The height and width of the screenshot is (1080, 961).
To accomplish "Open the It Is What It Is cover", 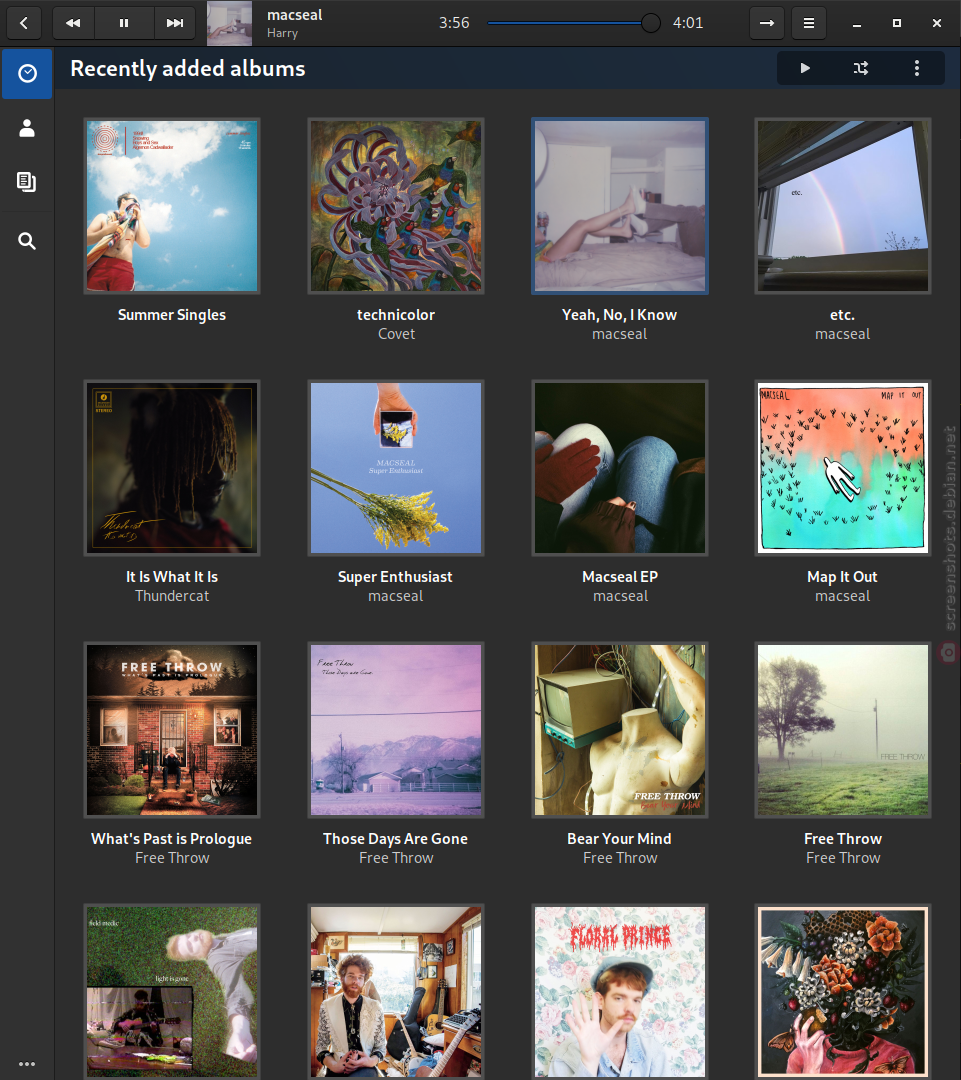I will pyautogui.click(x=172, y=468).
